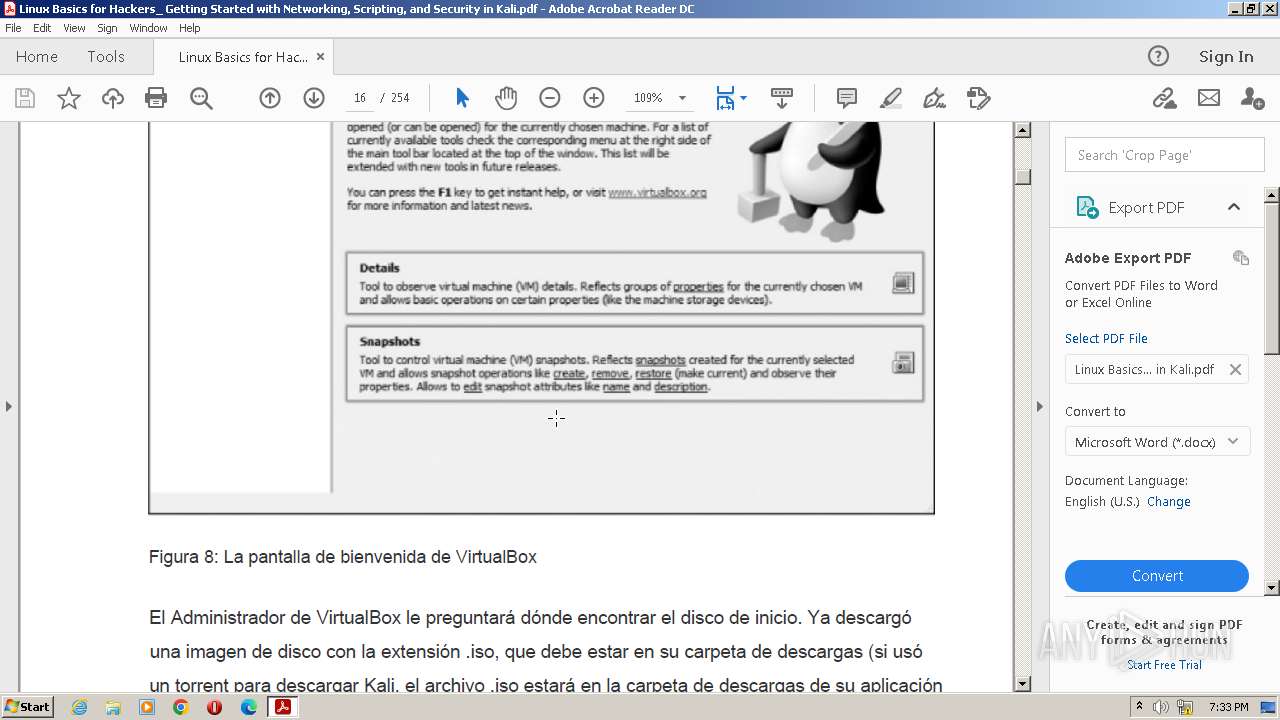Go to previous page arrow
Screen dimensions: 1280x720
pyautogui.click(x=270, y=98)
